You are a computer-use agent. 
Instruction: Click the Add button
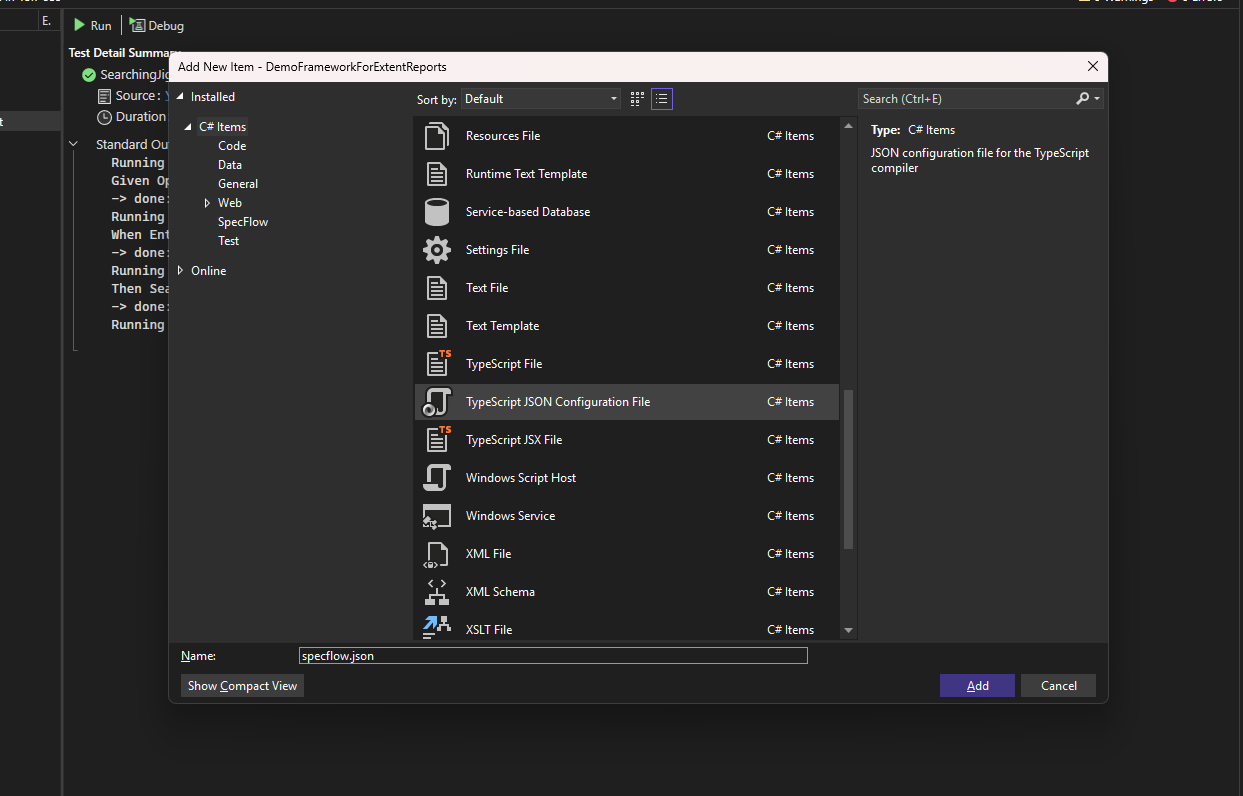point(977,685)
